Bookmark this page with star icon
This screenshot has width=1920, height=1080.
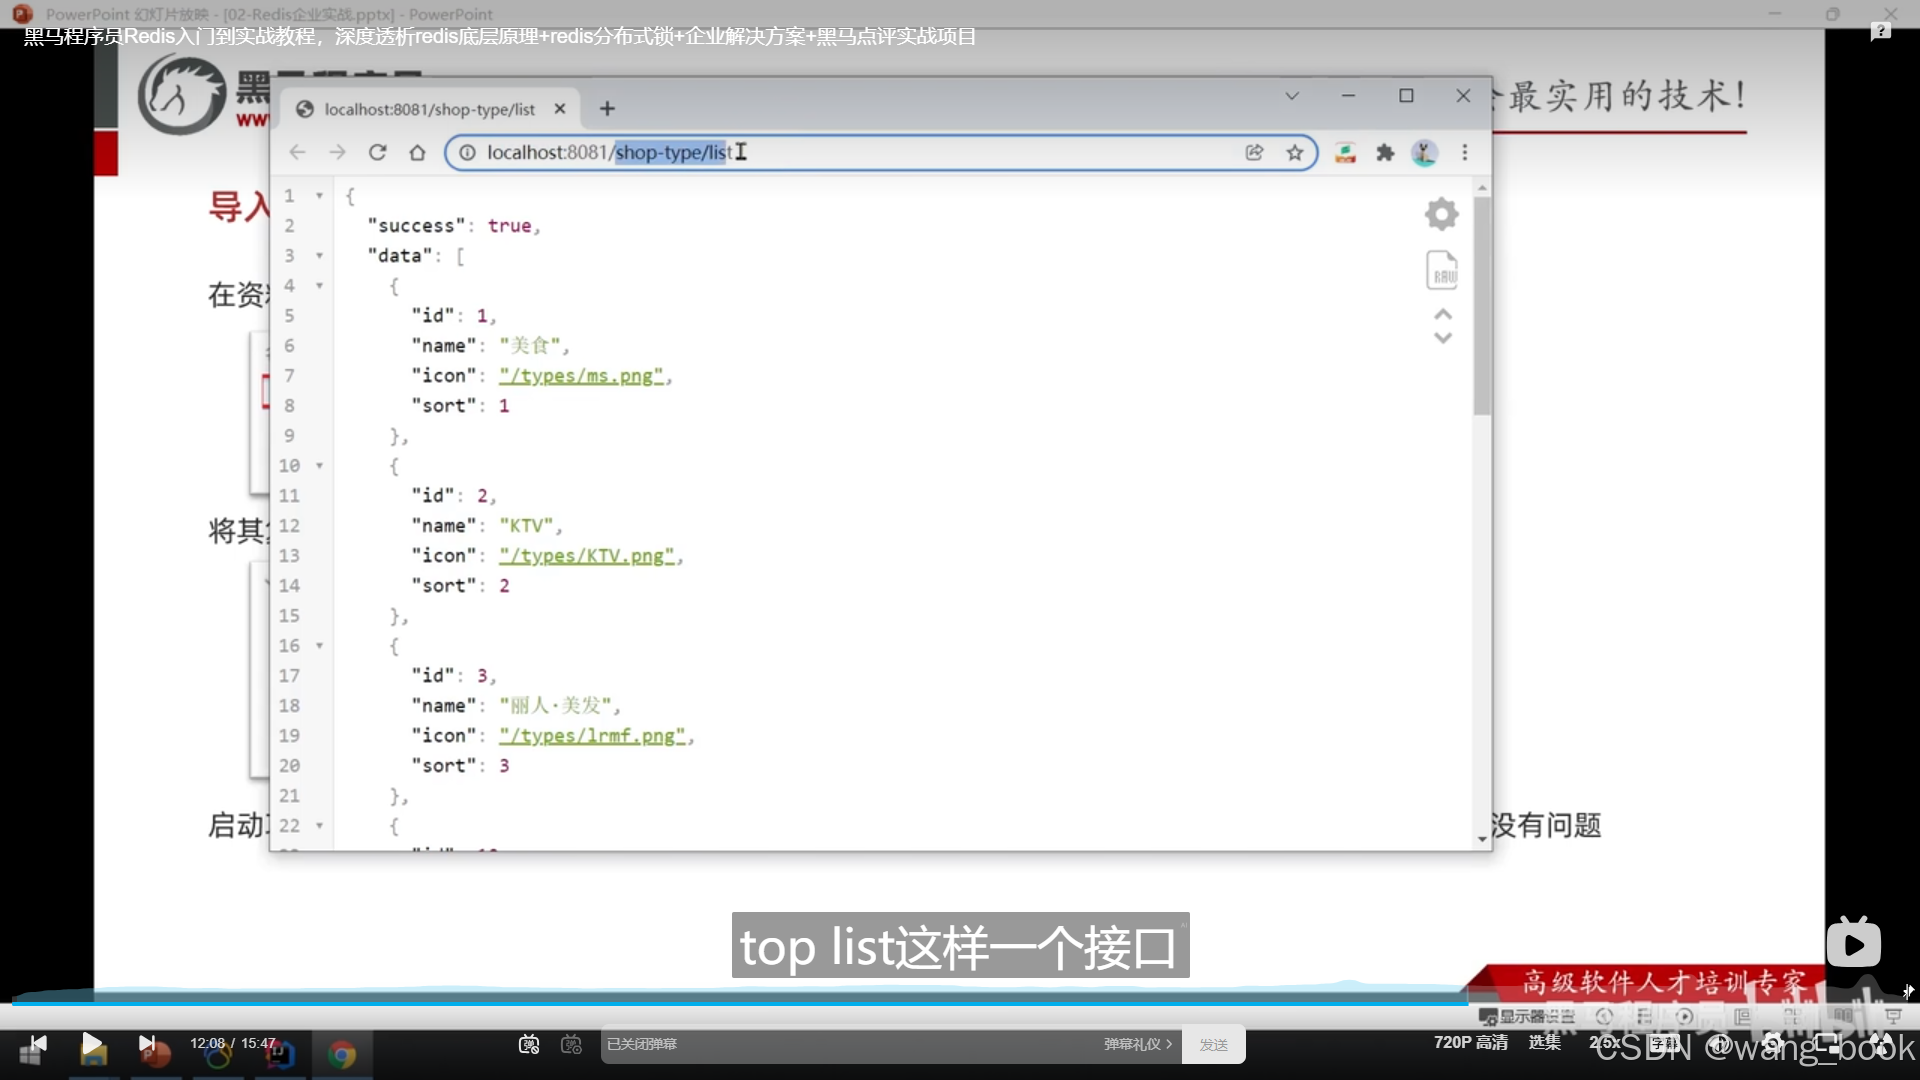[1295, 152]
